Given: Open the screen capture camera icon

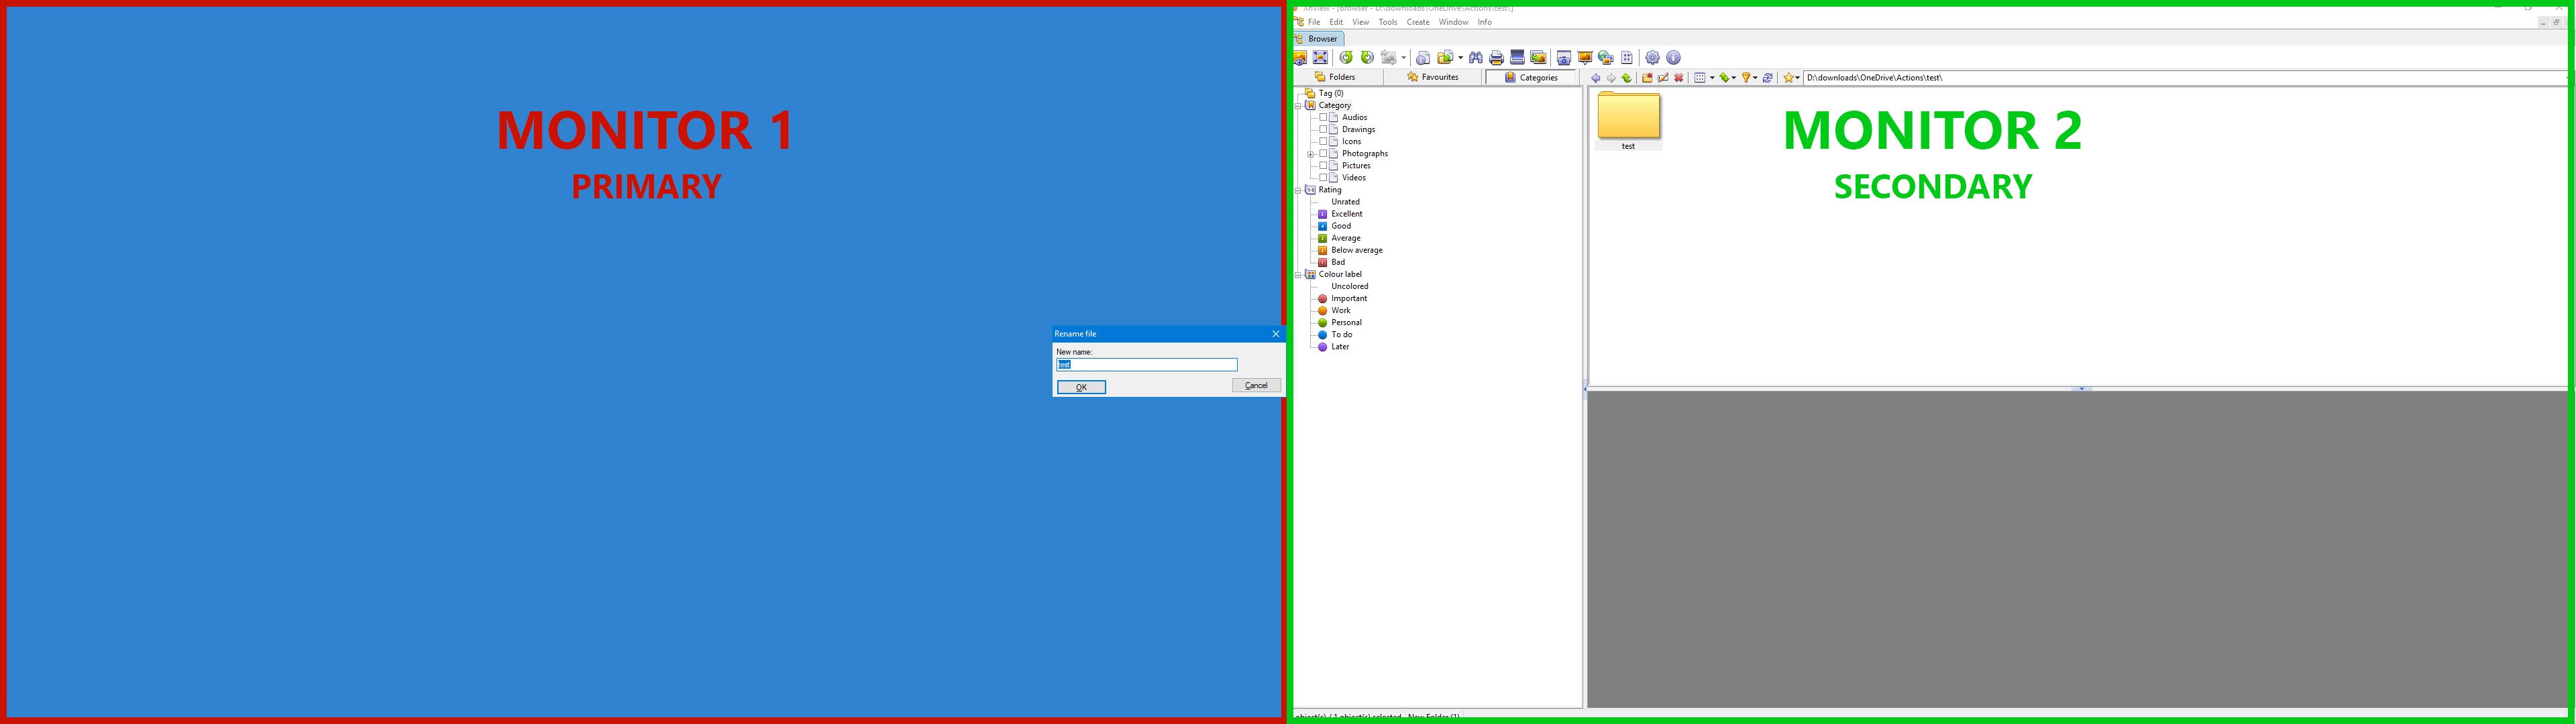Looking at the screenshot, I should point(1563,58).
